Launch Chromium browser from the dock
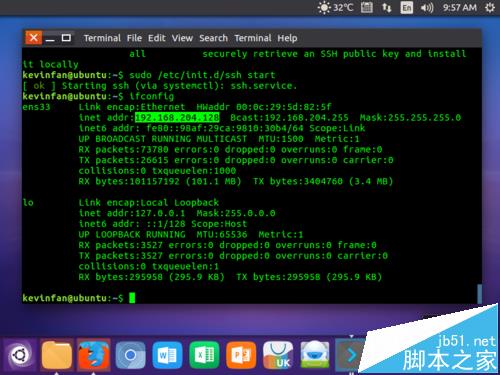 click(130, 355)
